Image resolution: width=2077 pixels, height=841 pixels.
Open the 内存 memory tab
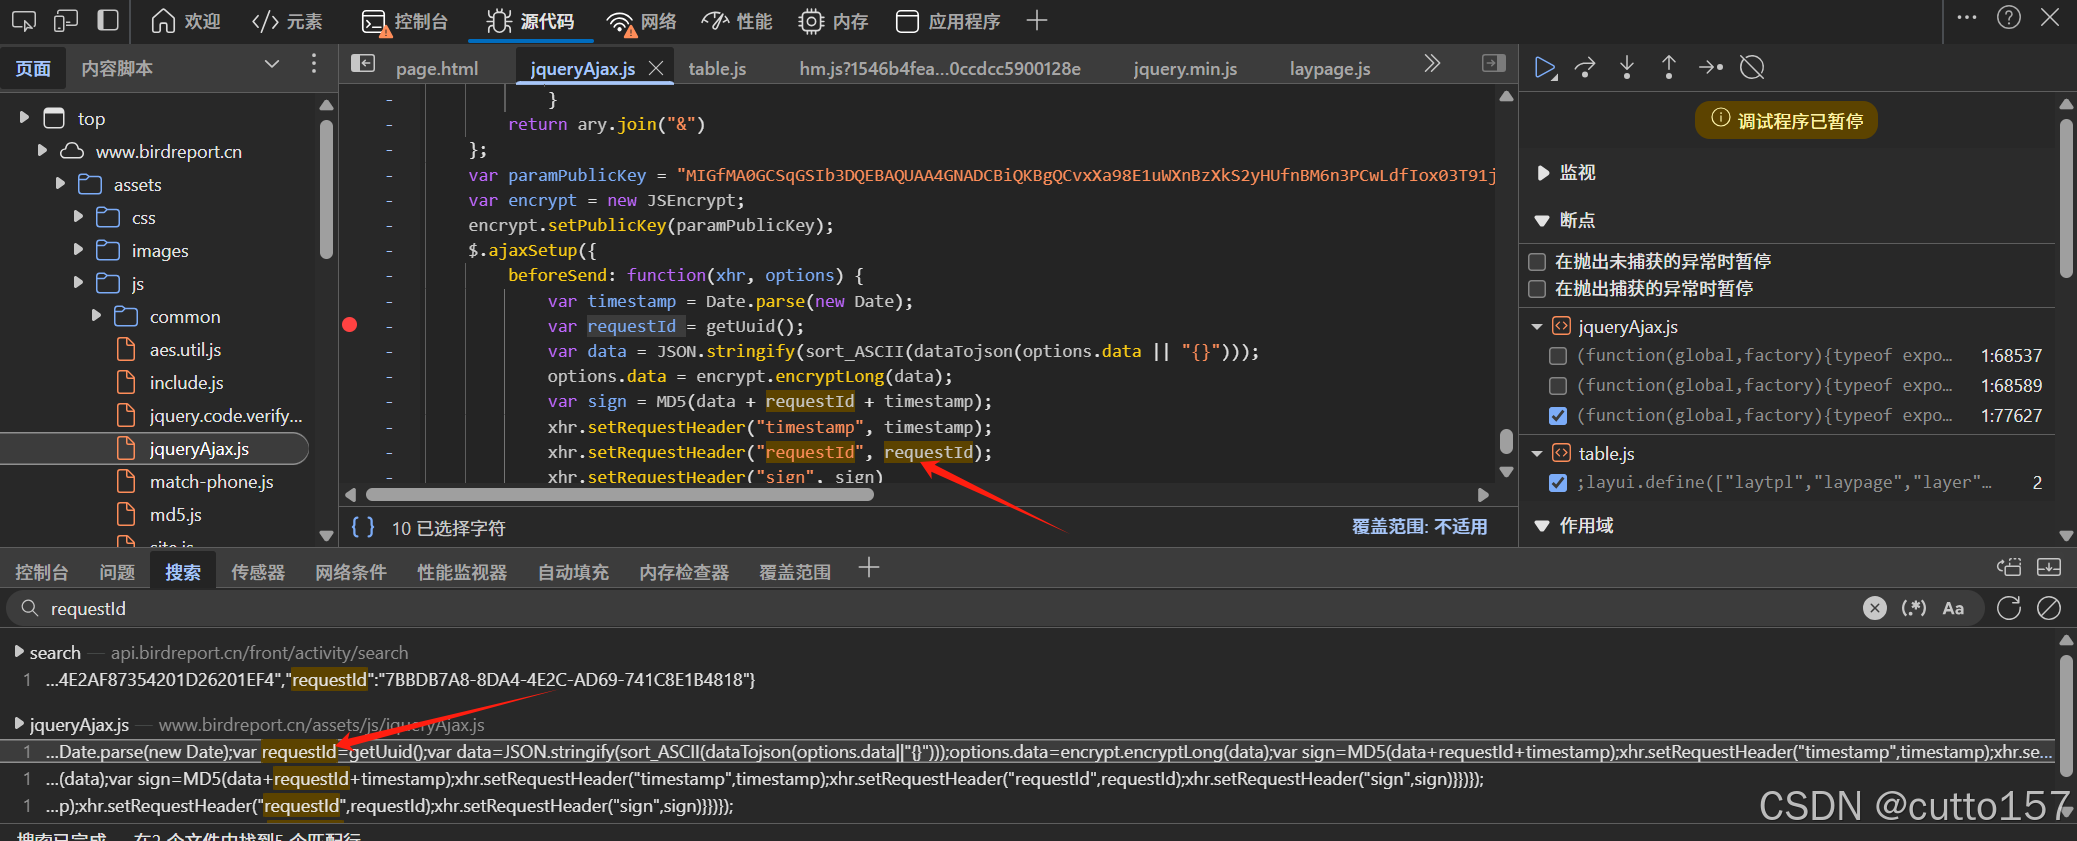tap(834, 21)
